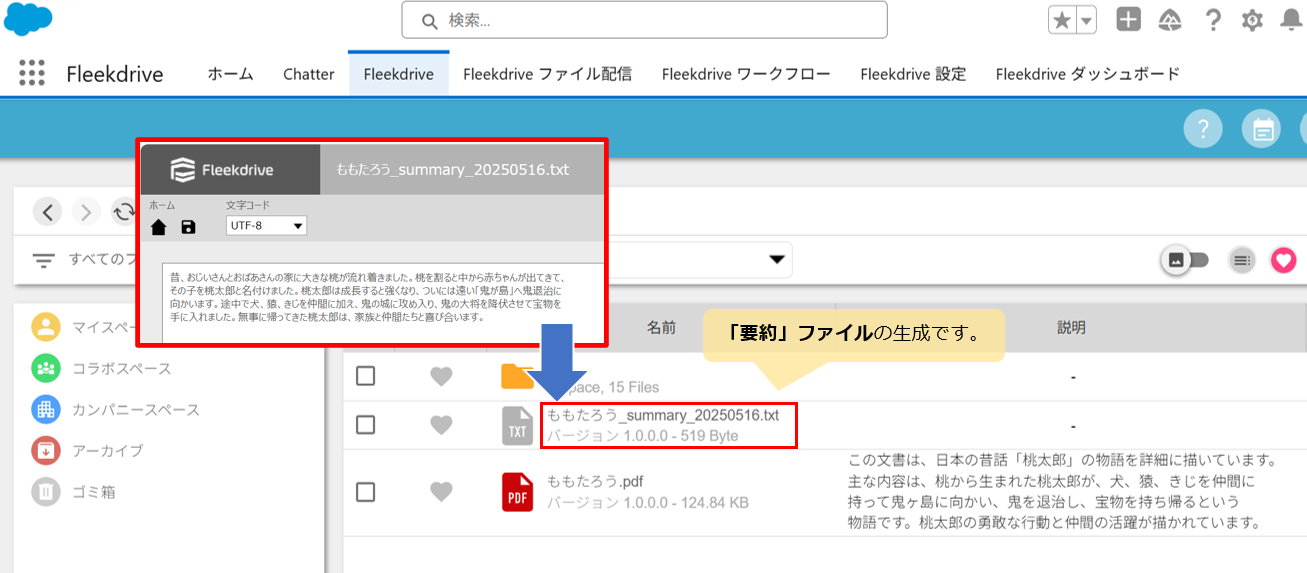Open the Setup gear icon
Viewport: 1307px width, 573px height.
pos(1252,20)
